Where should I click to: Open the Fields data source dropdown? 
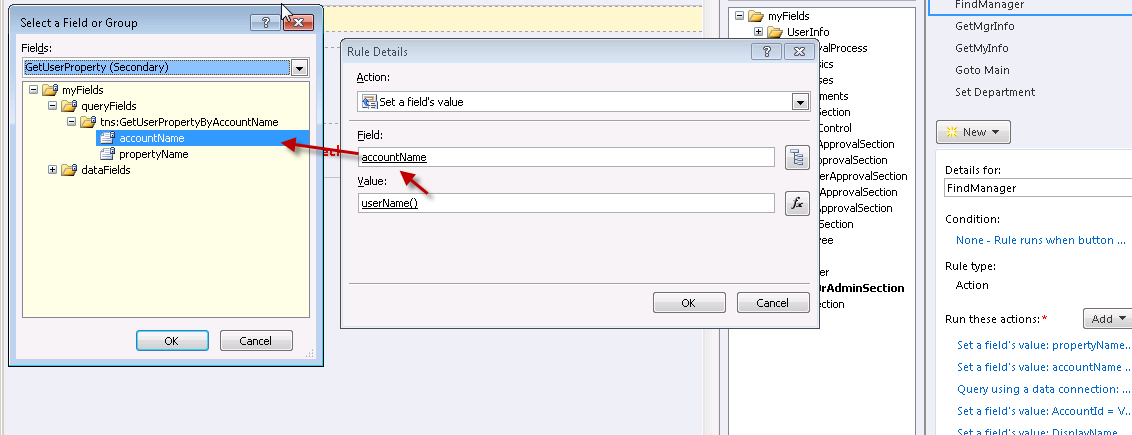(x=299, y=68)
